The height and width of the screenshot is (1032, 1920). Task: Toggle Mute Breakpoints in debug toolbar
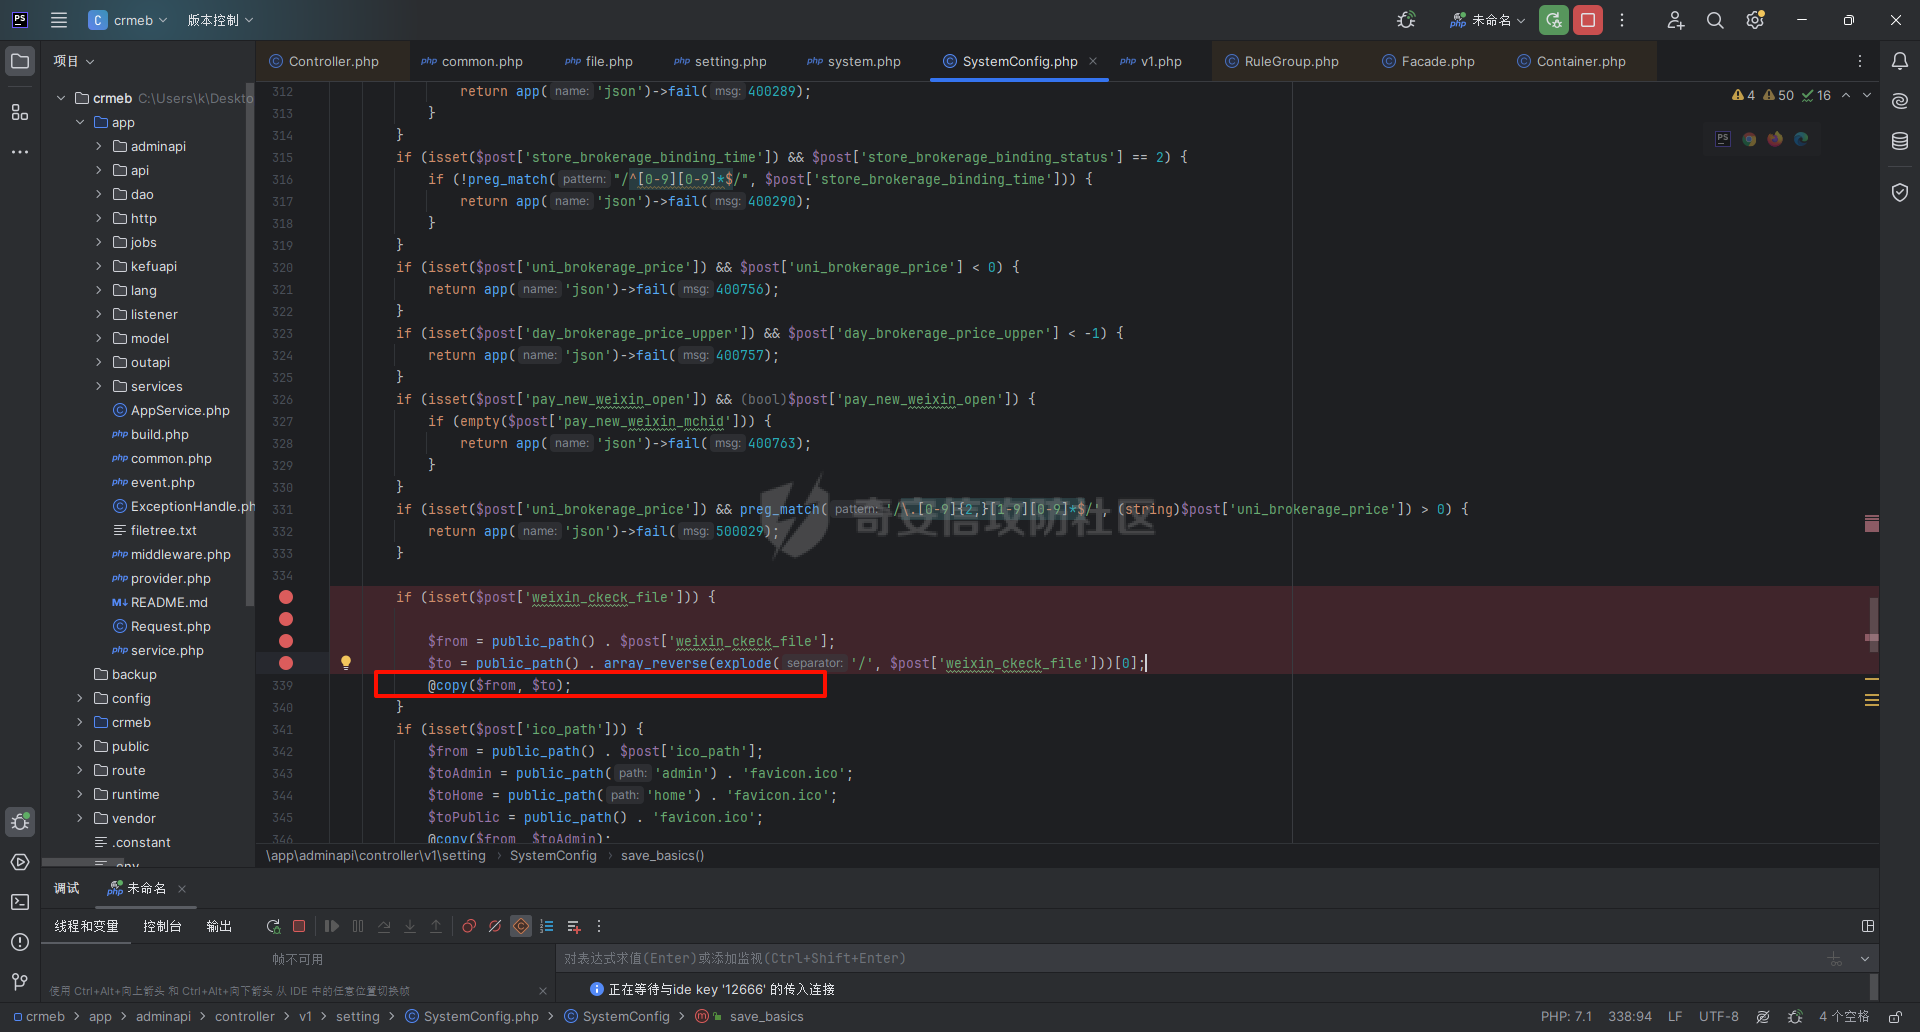pos(495,926)
